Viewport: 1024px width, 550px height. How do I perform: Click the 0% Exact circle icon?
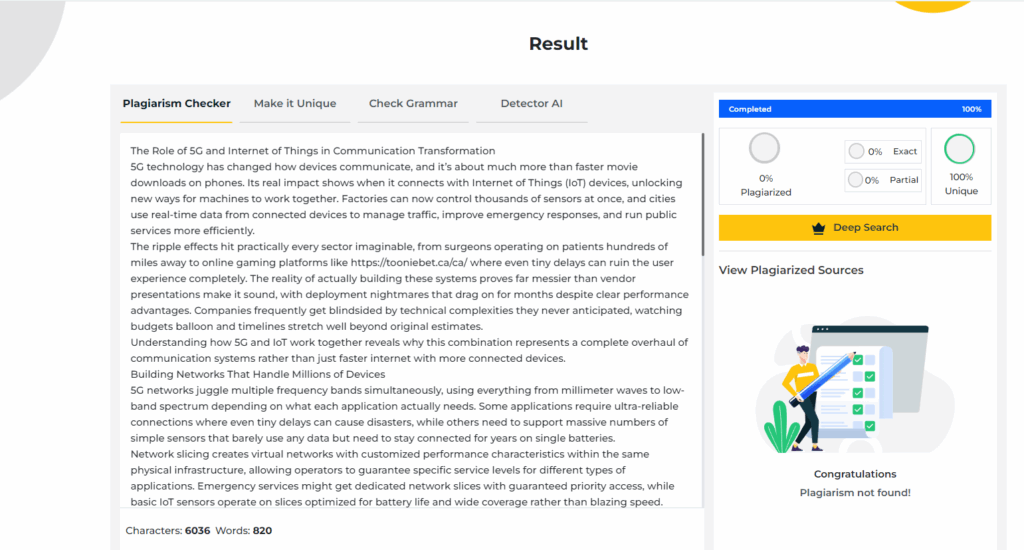point(856,151)
